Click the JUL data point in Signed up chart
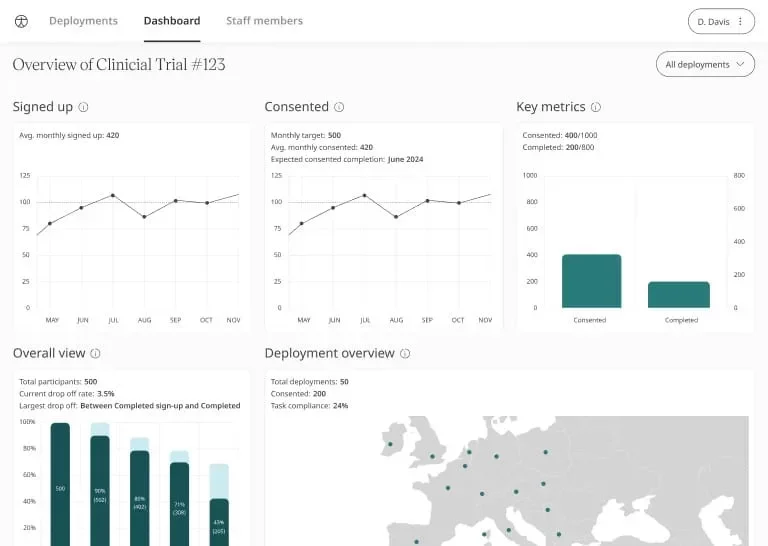 [x=113, y=195]
